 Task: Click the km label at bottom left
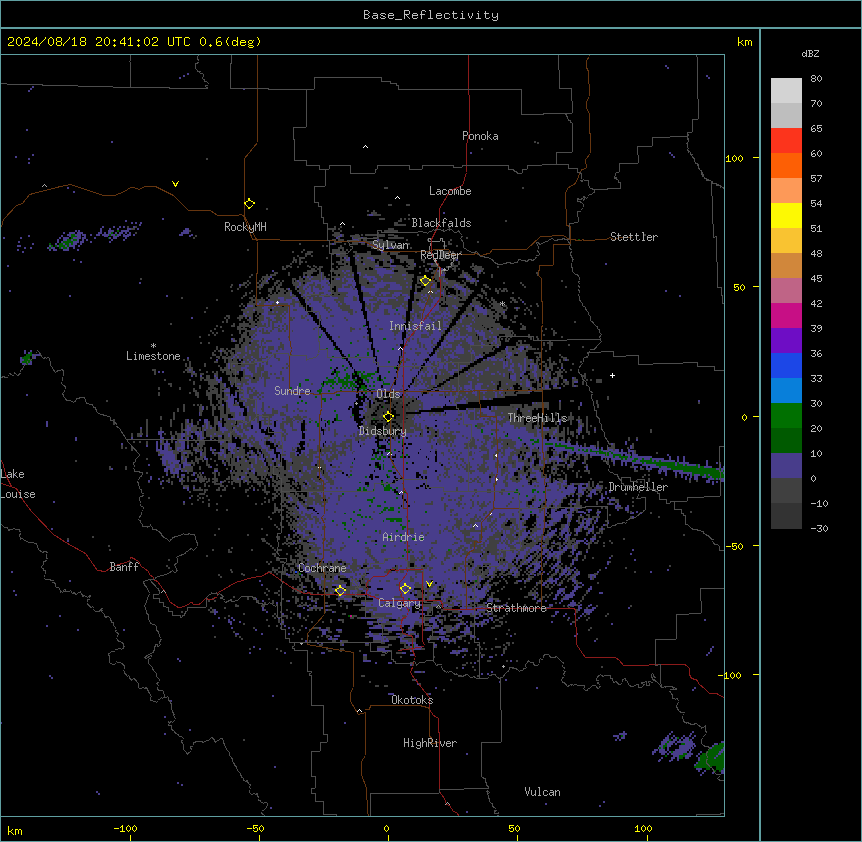click(14, 830)
